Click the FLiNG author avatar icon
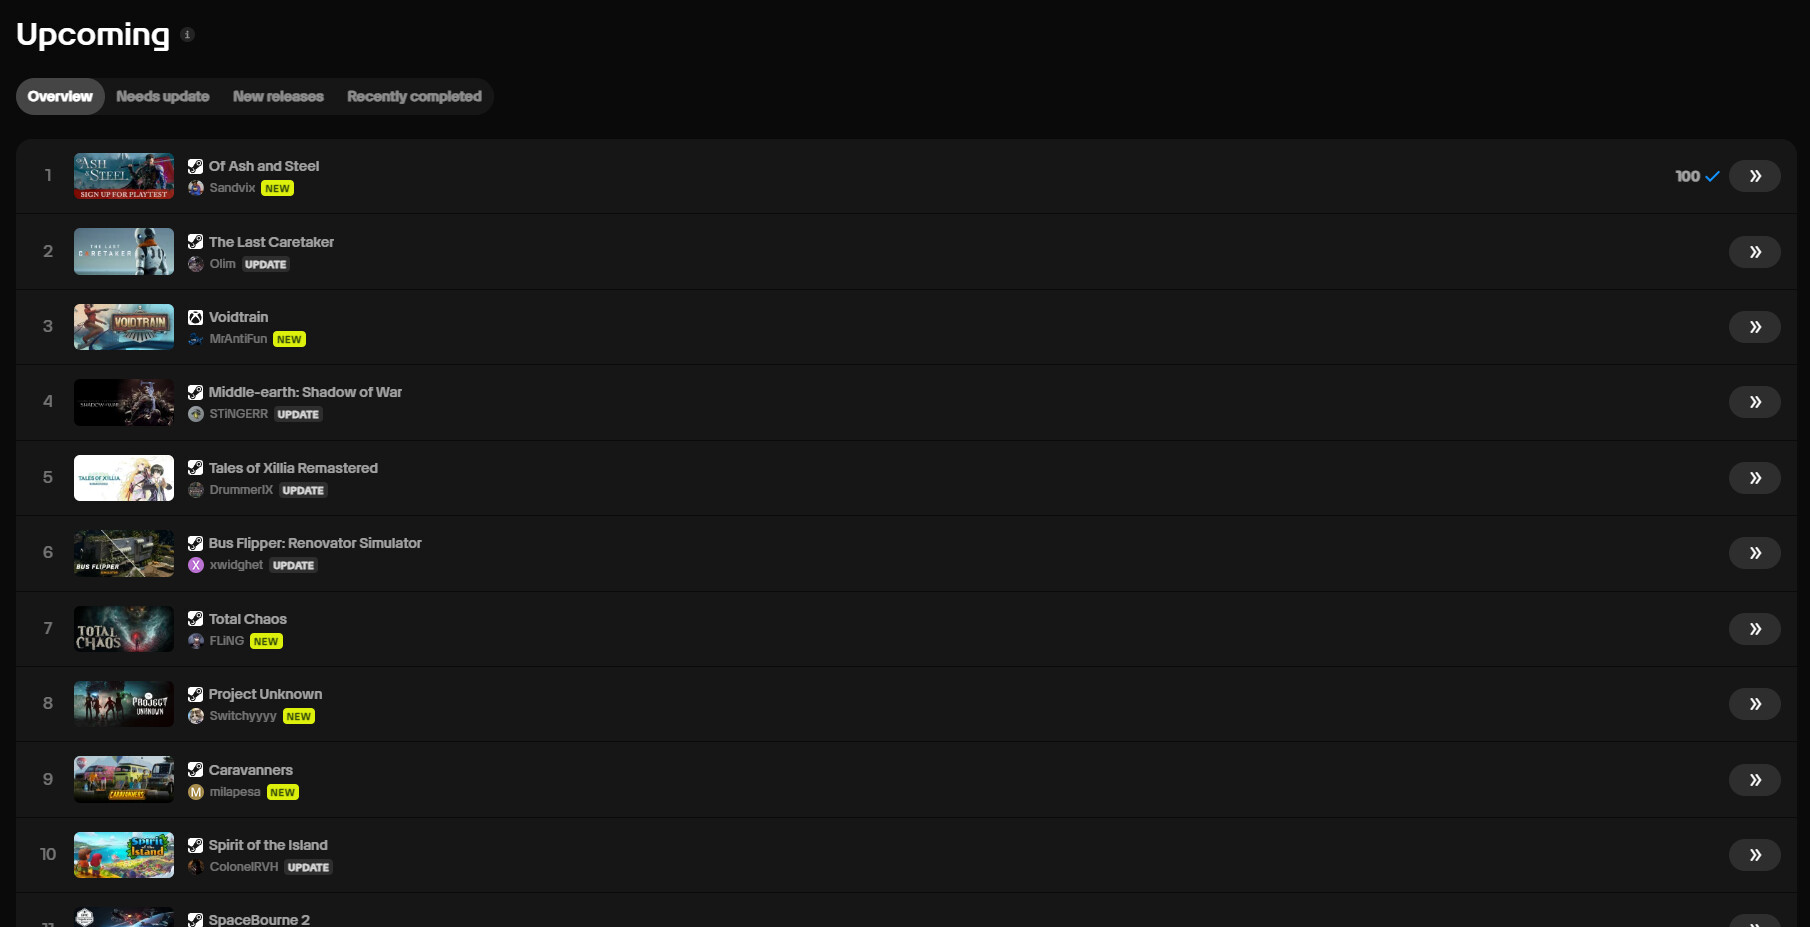 [196, 641]
